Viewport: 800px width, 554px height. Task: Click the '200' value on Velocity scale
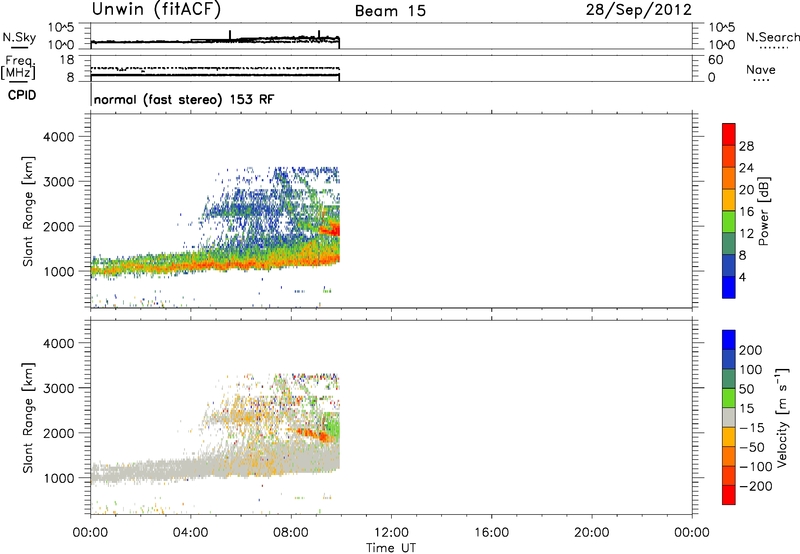click(751, 350)
